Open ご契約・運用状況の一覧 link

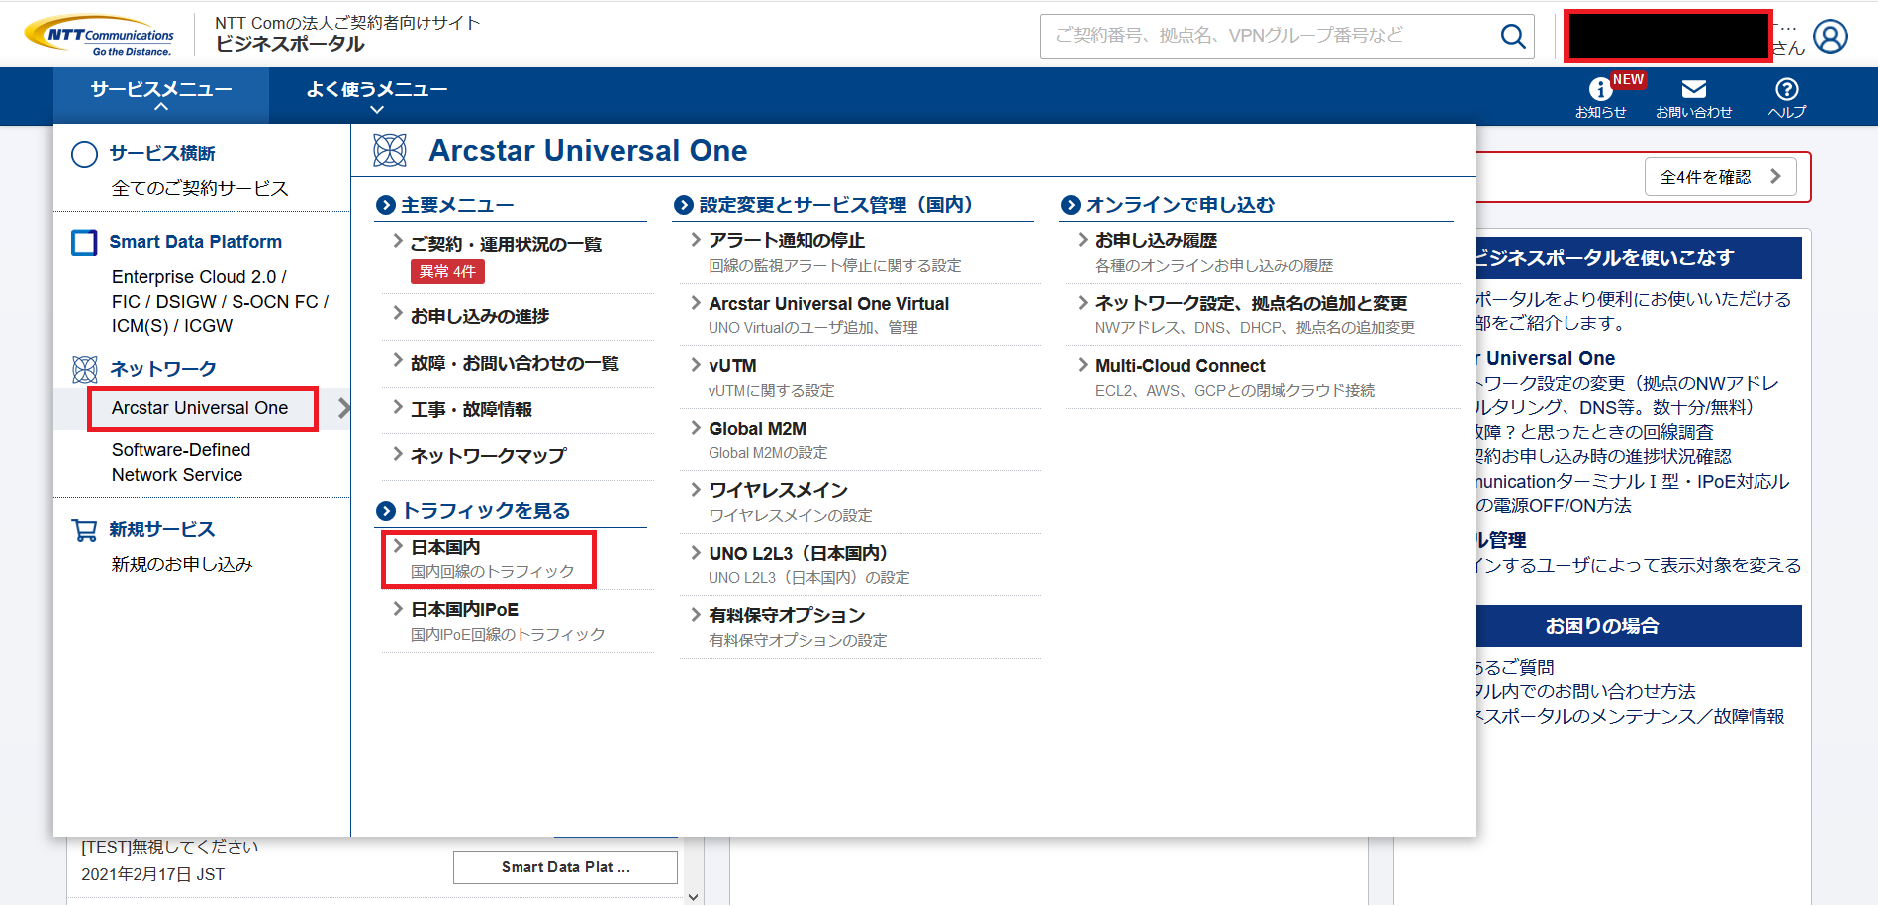[506, 245]
